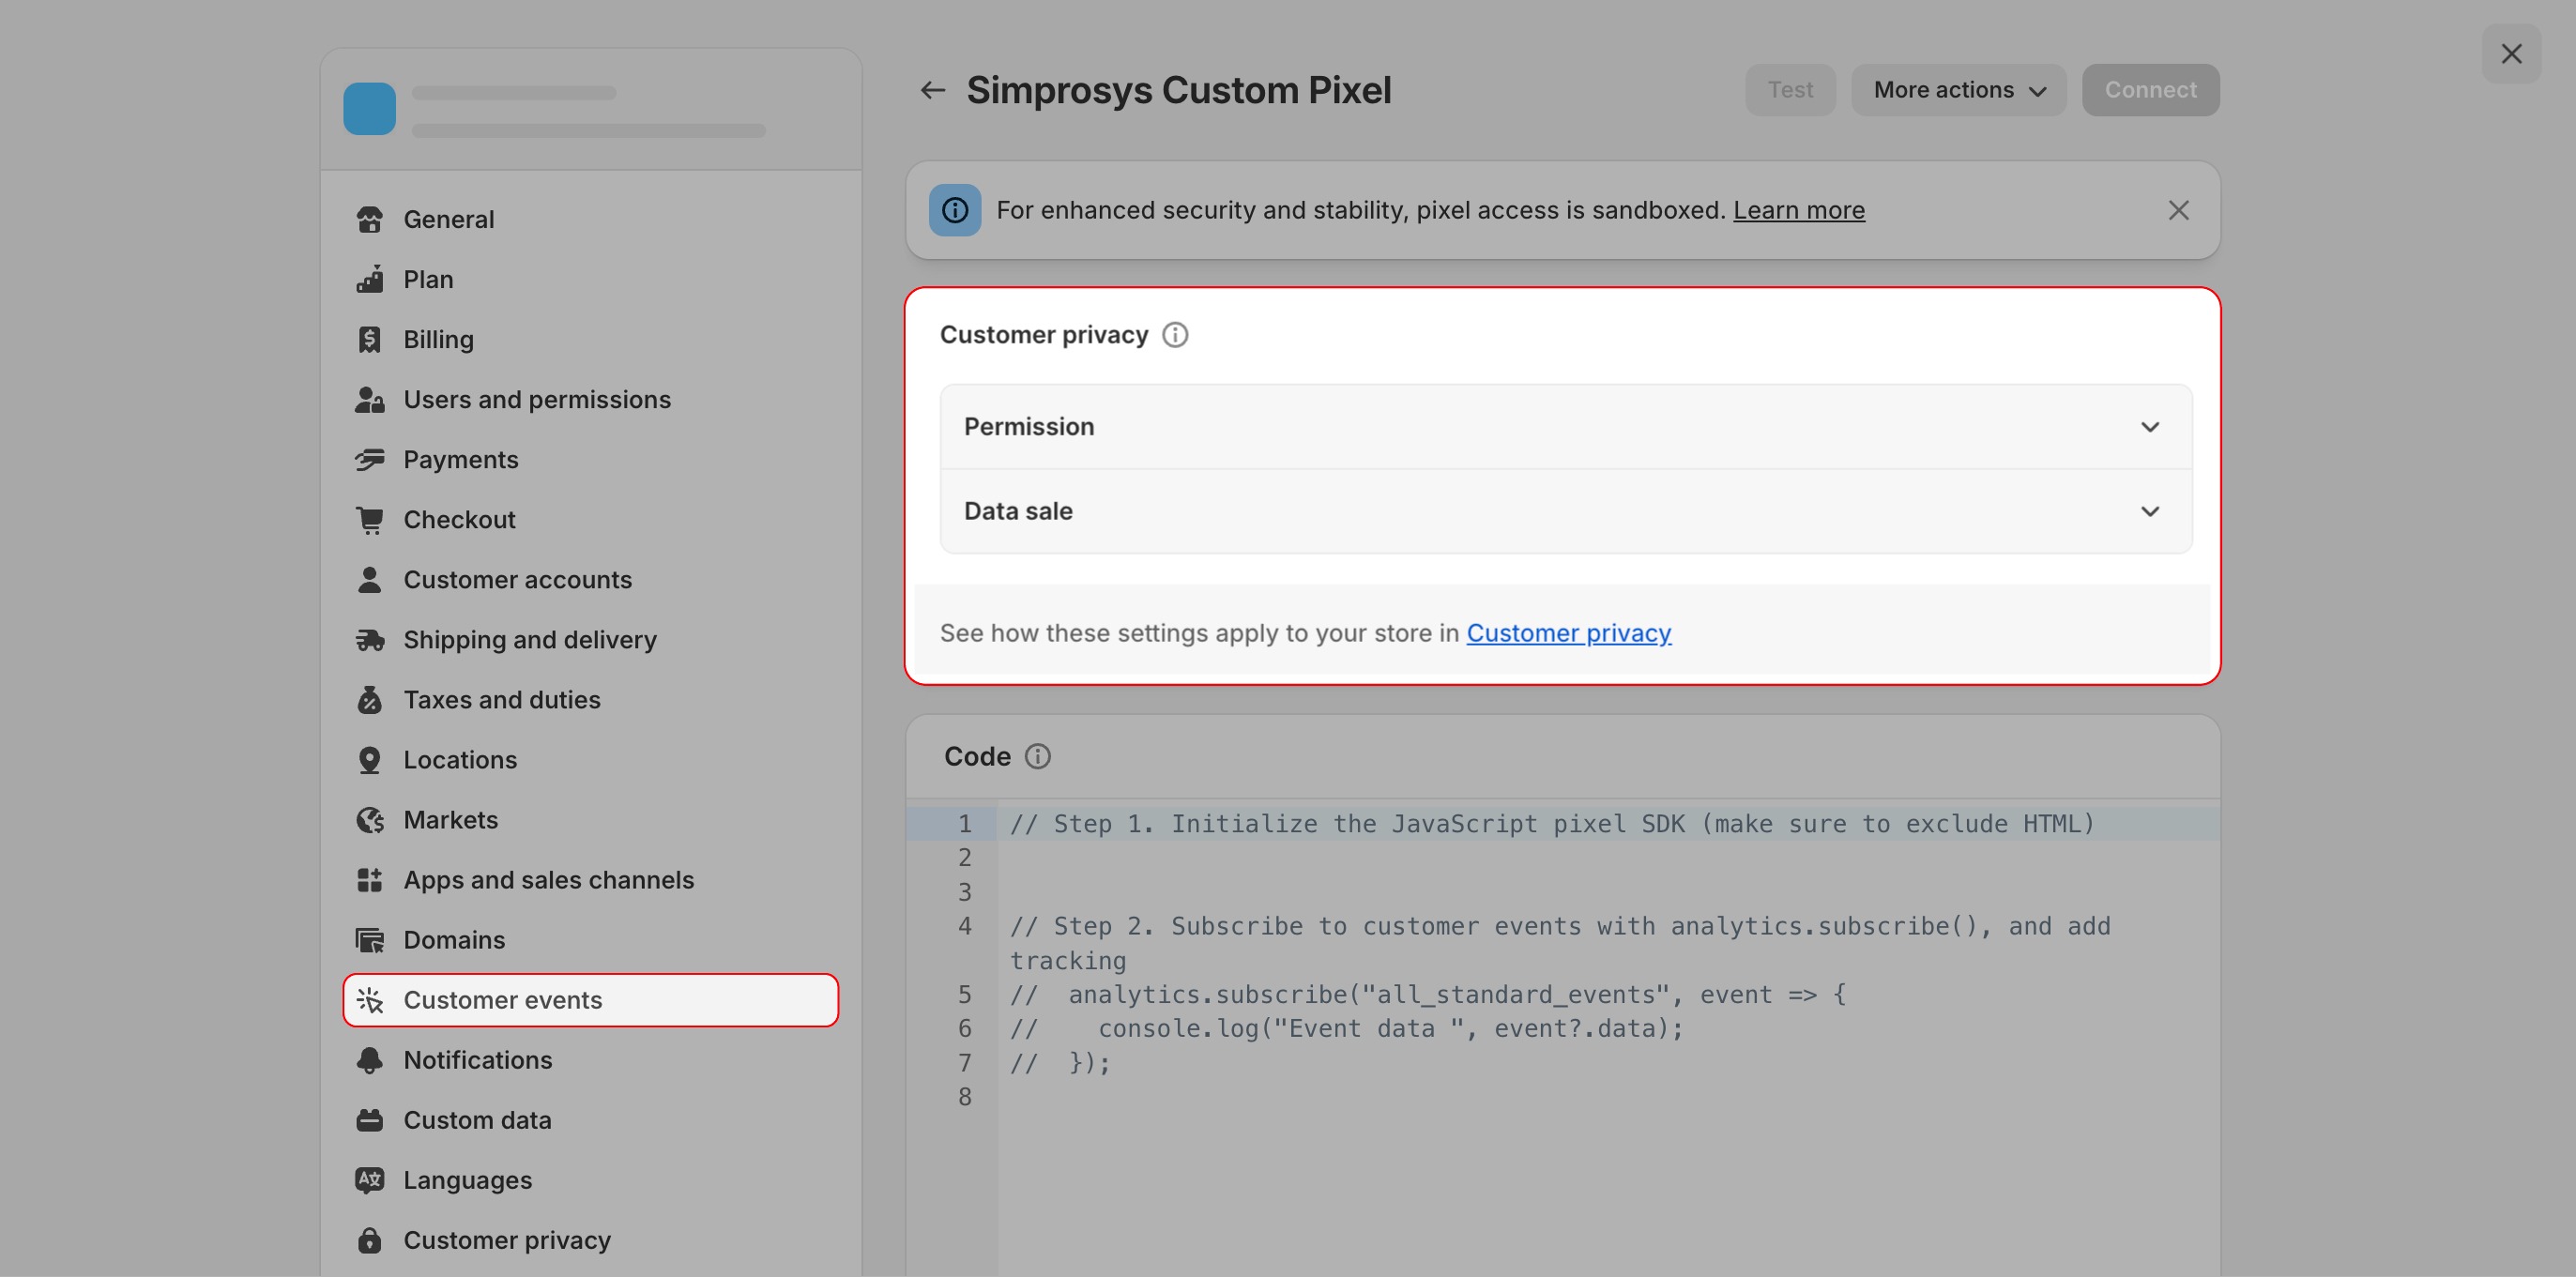This screenshot has height=1277, width=2576.
Task: Click the Apps and sales channels icon
Action: [x=369, y=879]
